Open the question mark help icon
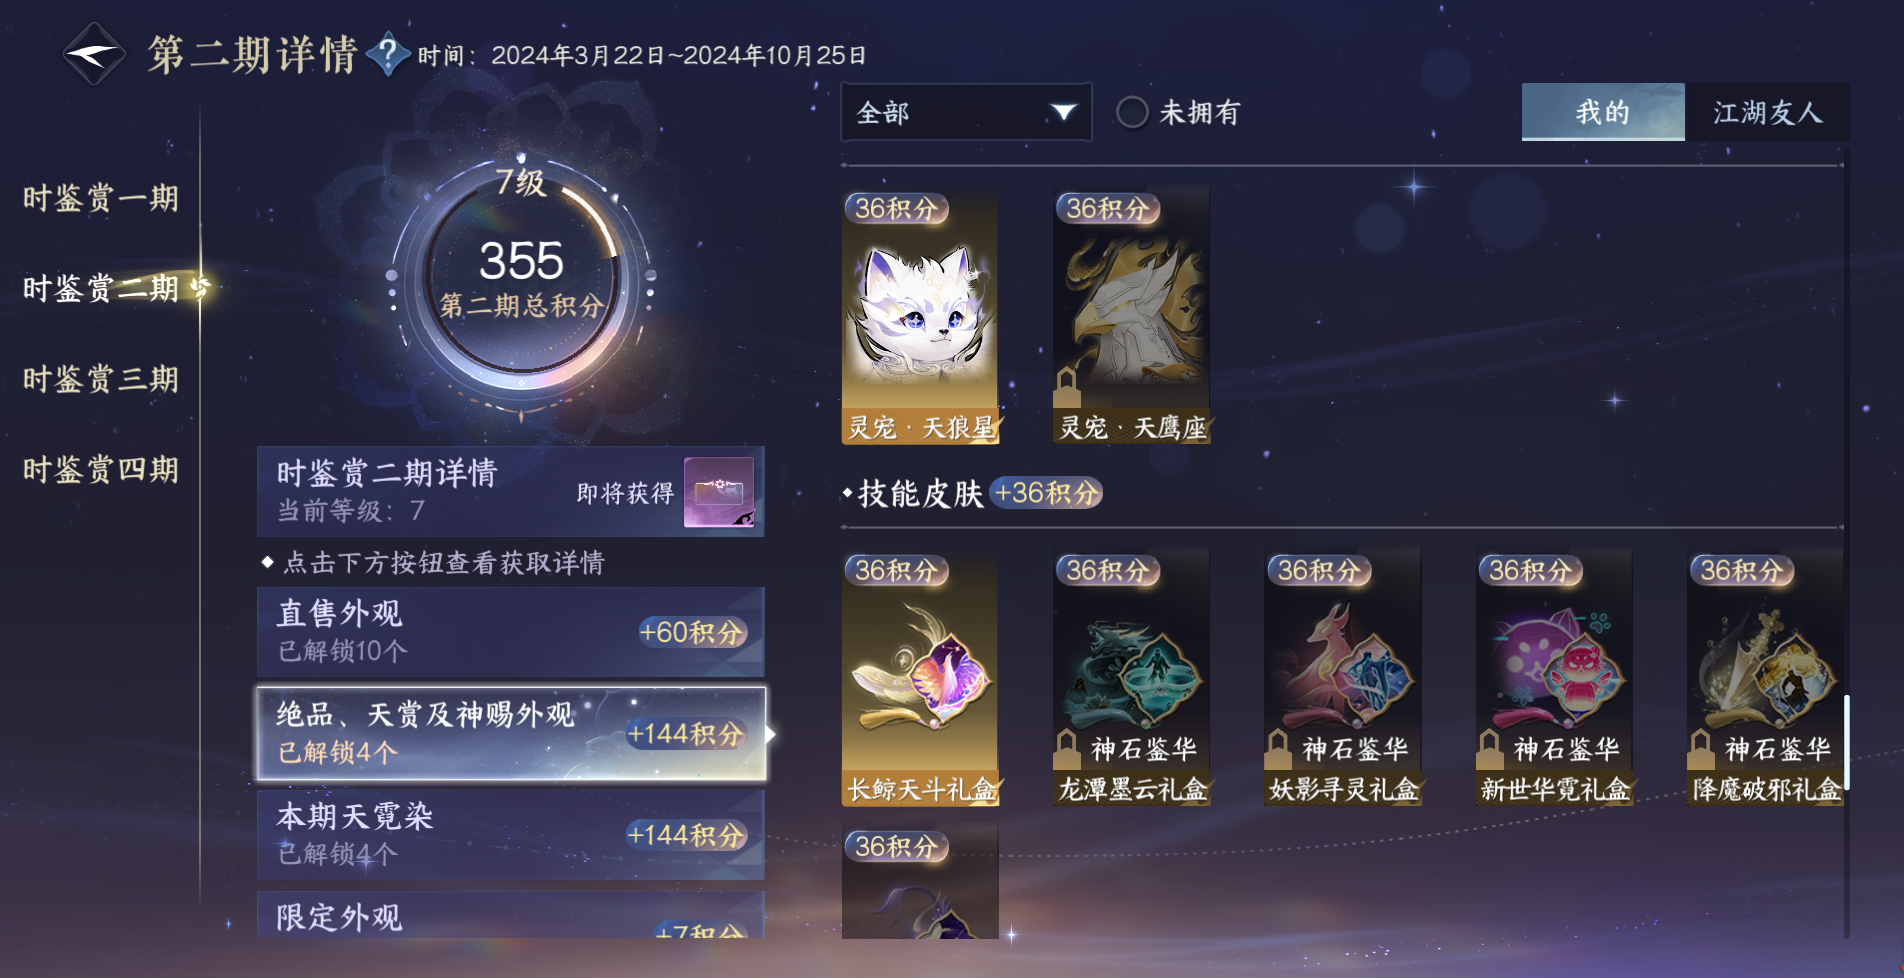The image size is (1904, 978). click(388, 53)
